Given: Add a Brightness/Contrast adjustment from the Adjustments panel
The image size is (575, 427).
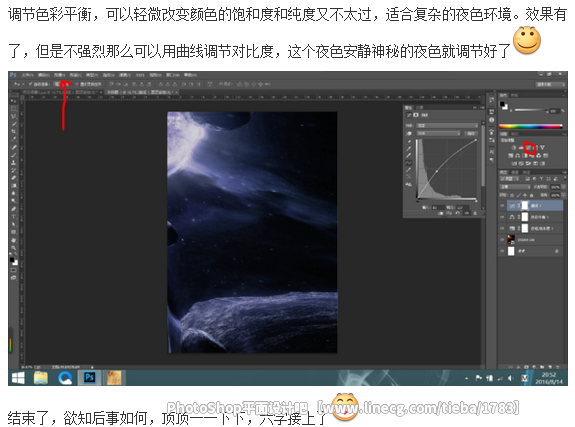Looking at the screenshot, I should coord(514,147).
